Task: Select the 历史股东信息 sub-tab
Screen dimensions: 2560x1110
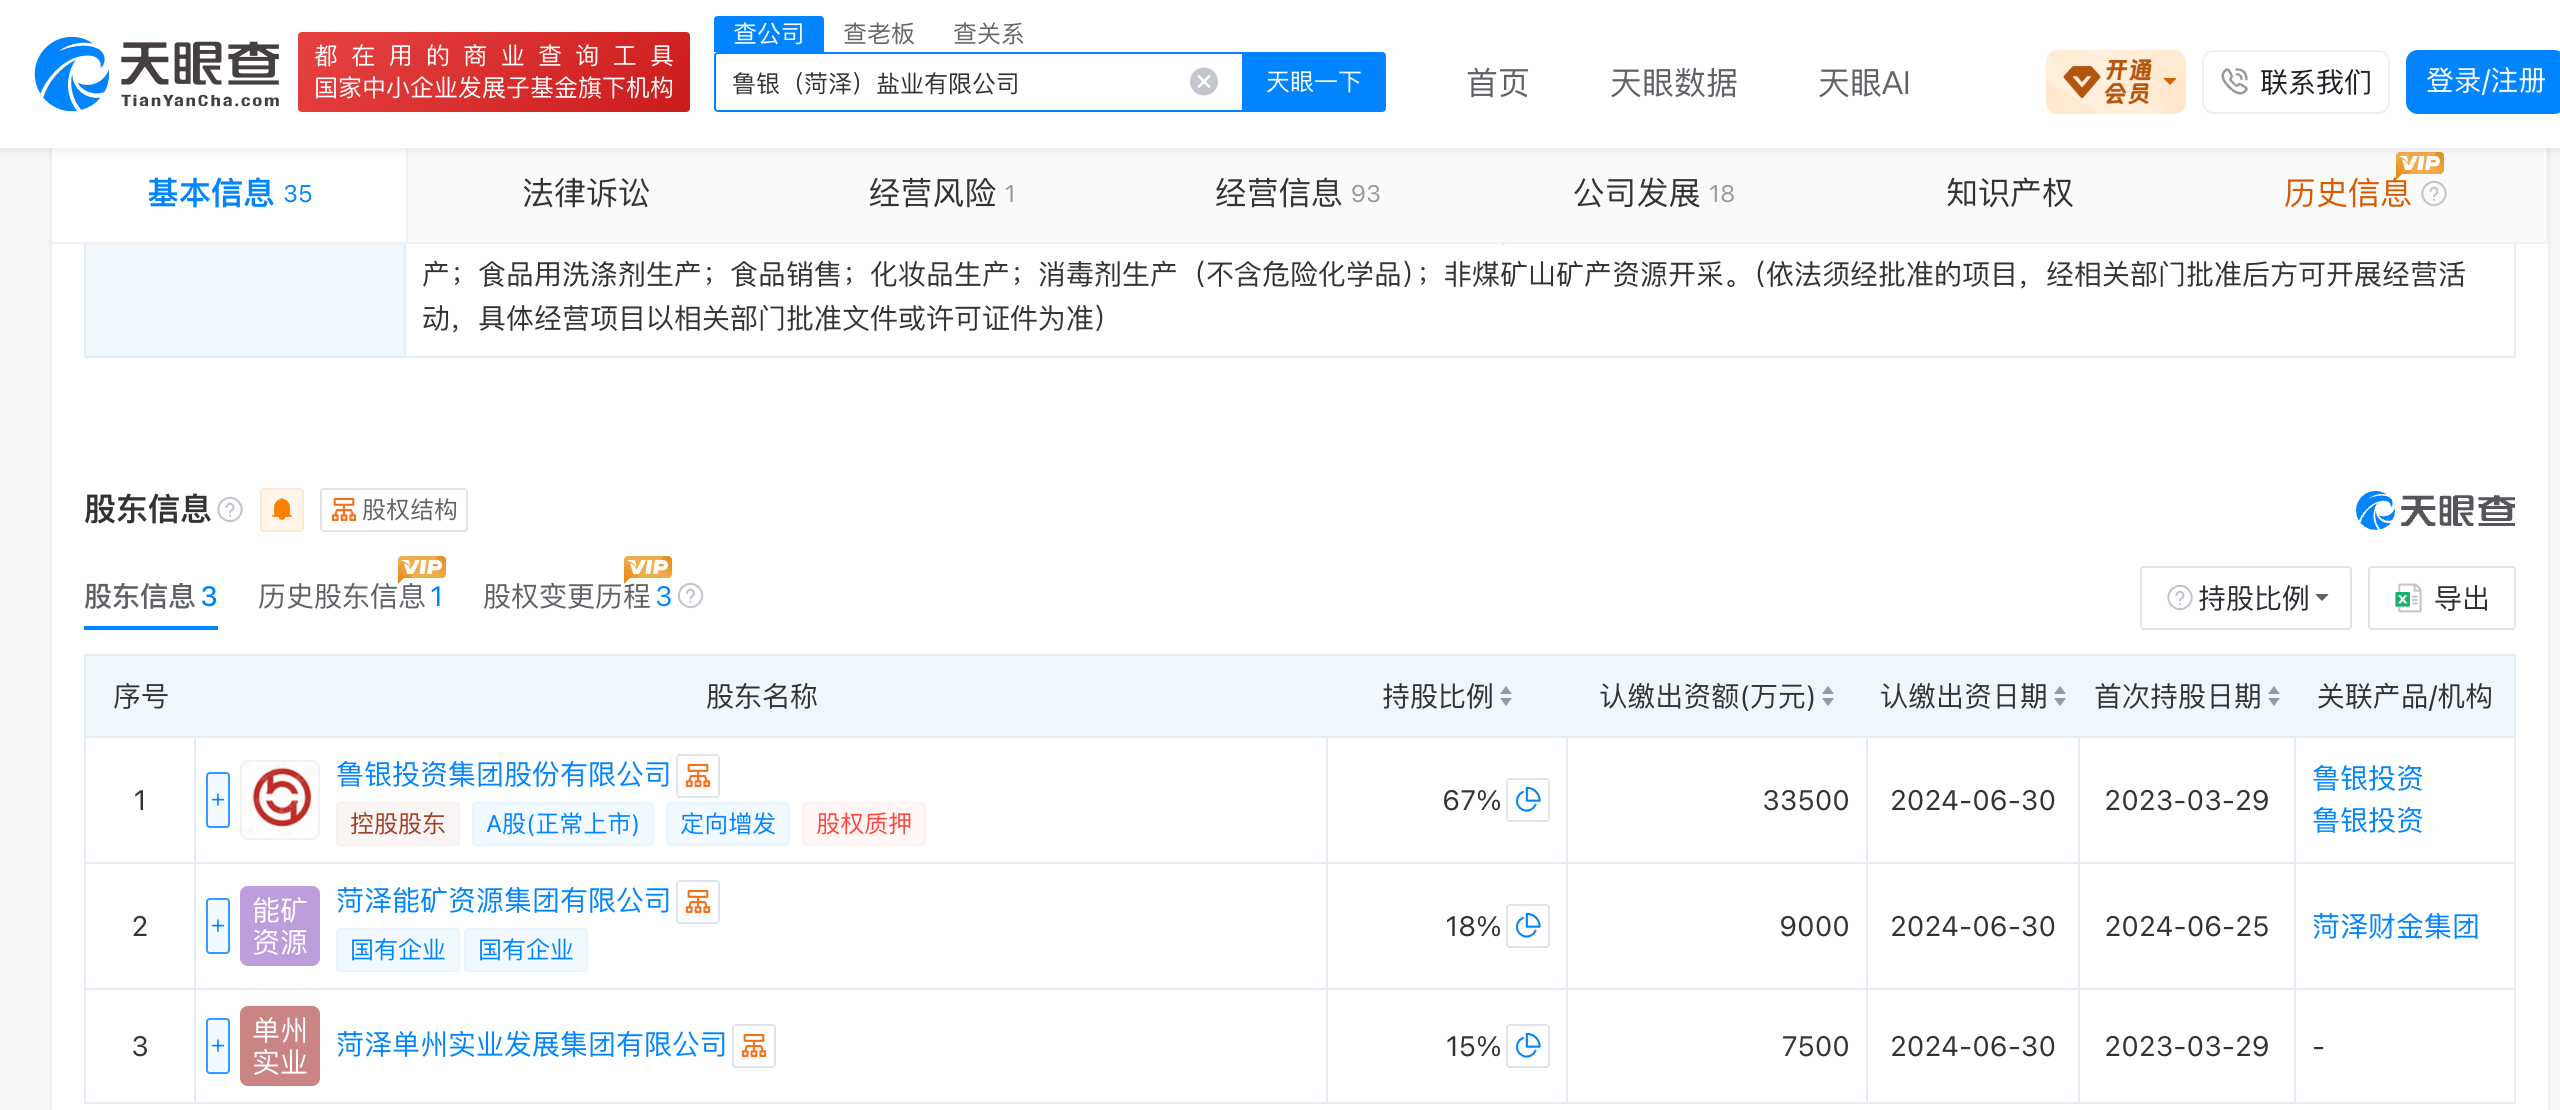Action: click(x=351, y=597)
